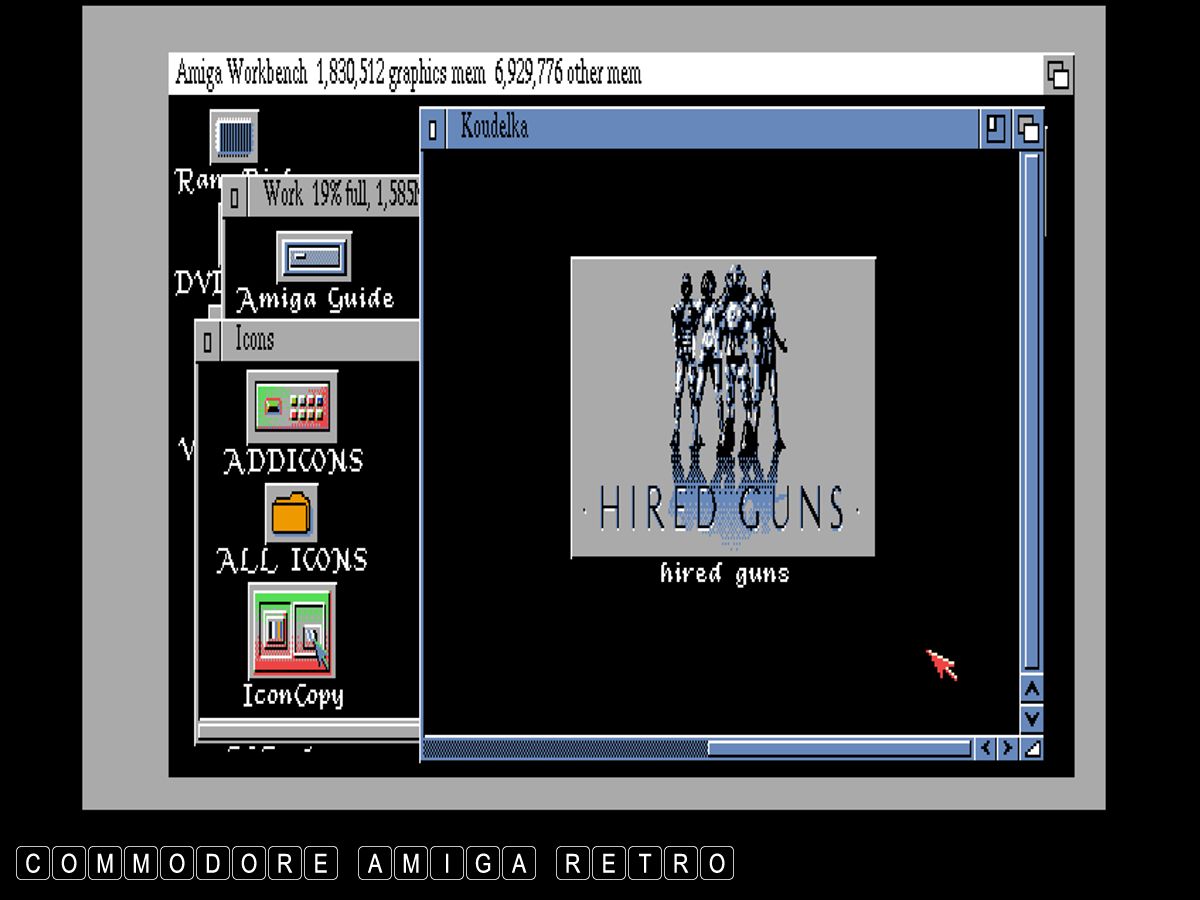Click the Koudelka scroll right arrow
This screenshot has height=900, width=1200.
1008,748
